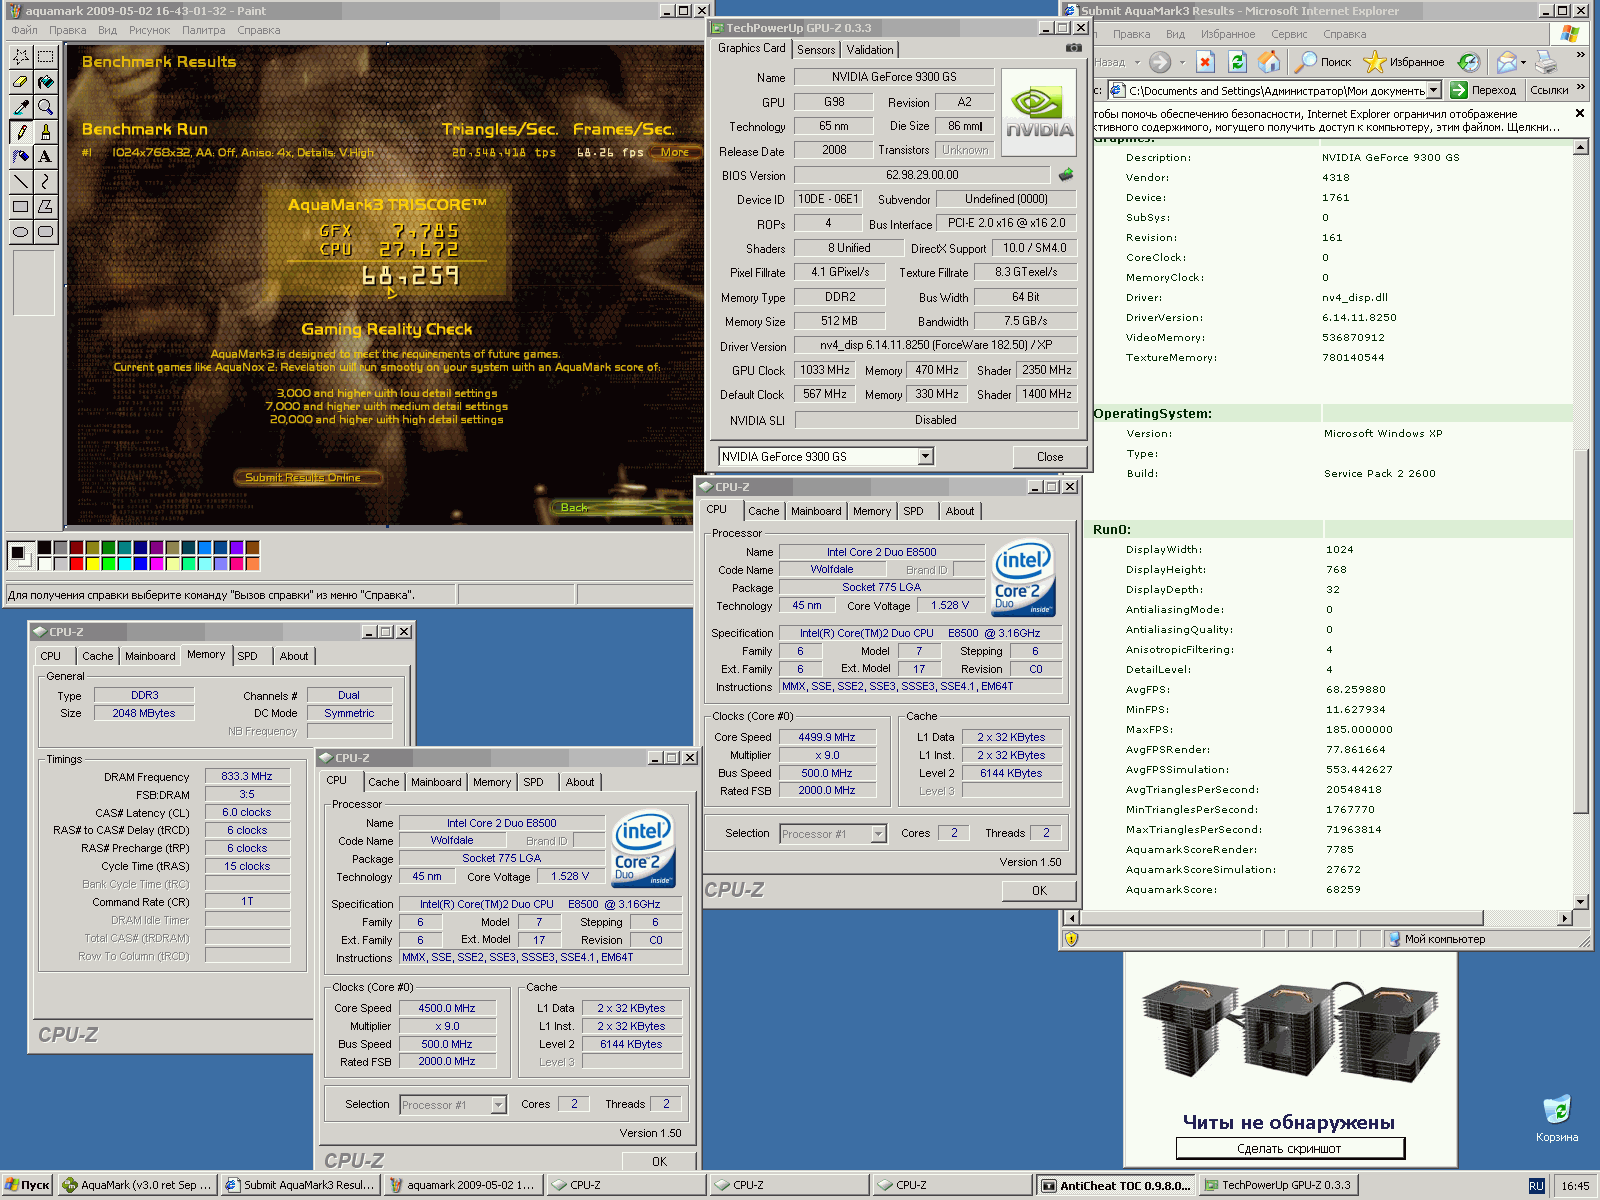Image resolution: width=1600 pixels, height=1200 pixels.
Task: Open the SPD tab in the Memory CPU-Z window
Action: coord(247,656)
